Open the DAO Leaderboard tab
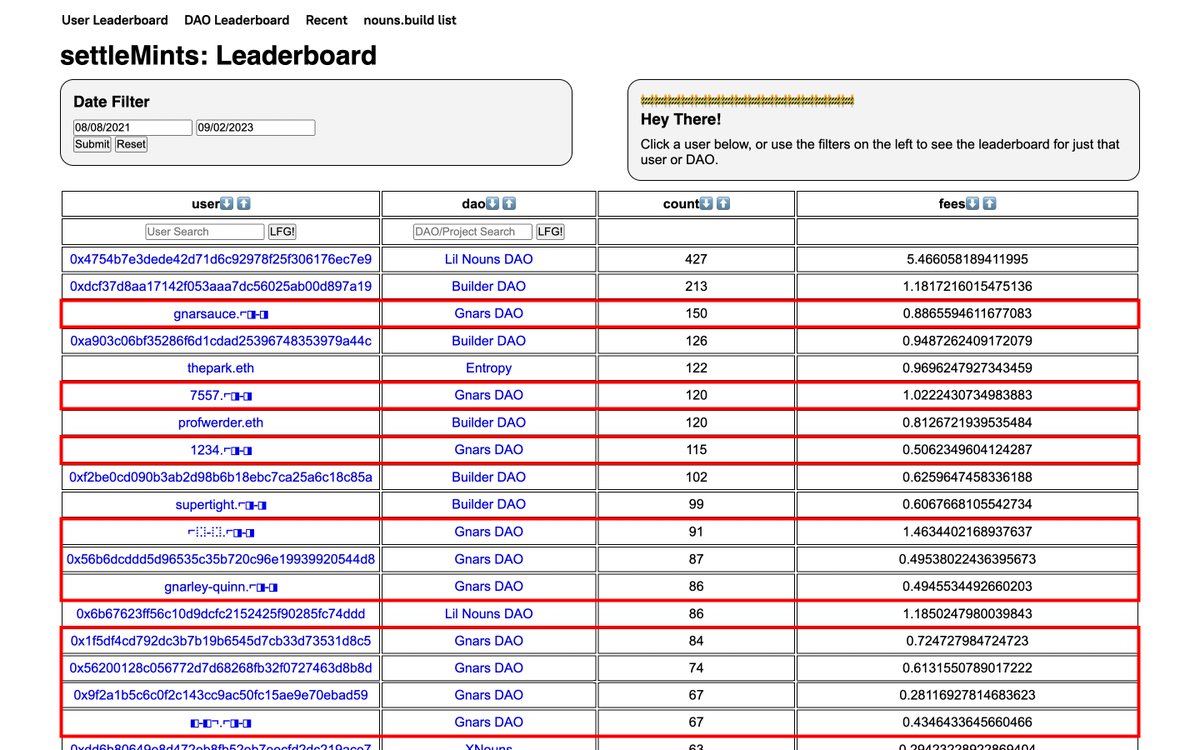 tap(237, 20)
